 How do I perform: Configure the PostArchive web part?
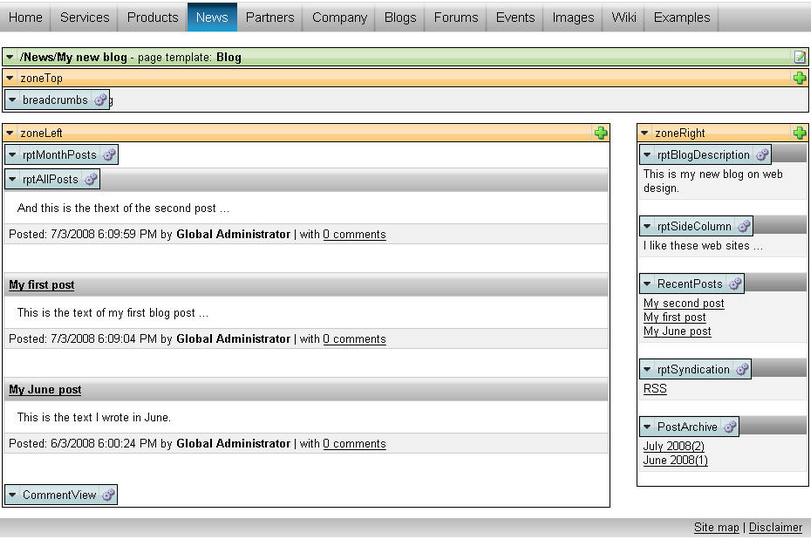tap(730, 427)
